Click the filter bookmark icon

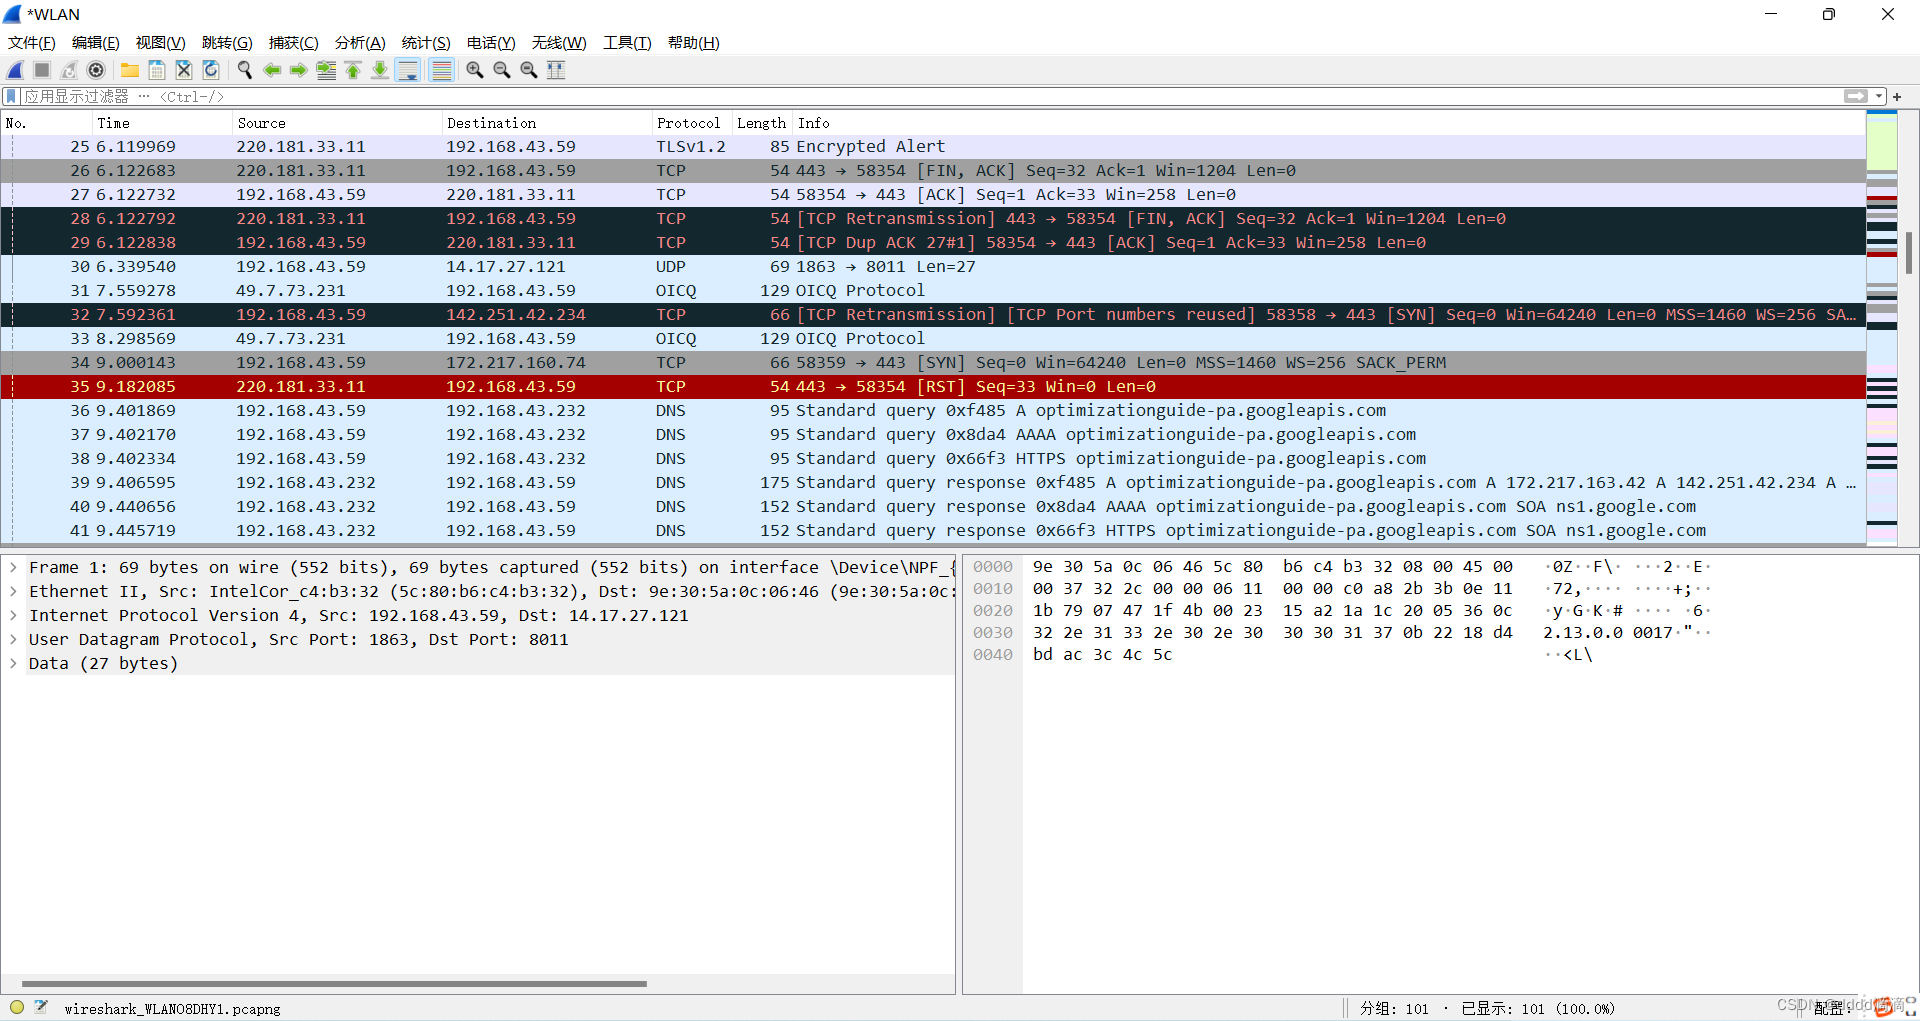[x=11, y=96]
